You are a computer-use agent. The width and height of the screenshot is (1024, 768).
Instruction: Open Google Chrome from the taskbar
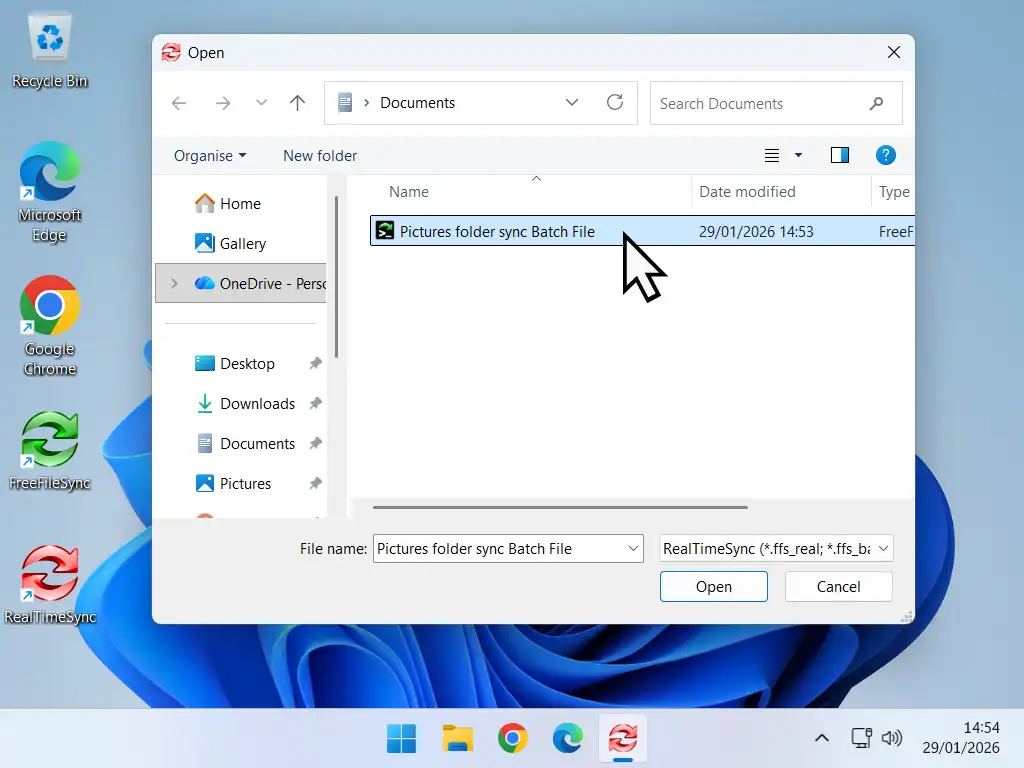coord(512,738)
